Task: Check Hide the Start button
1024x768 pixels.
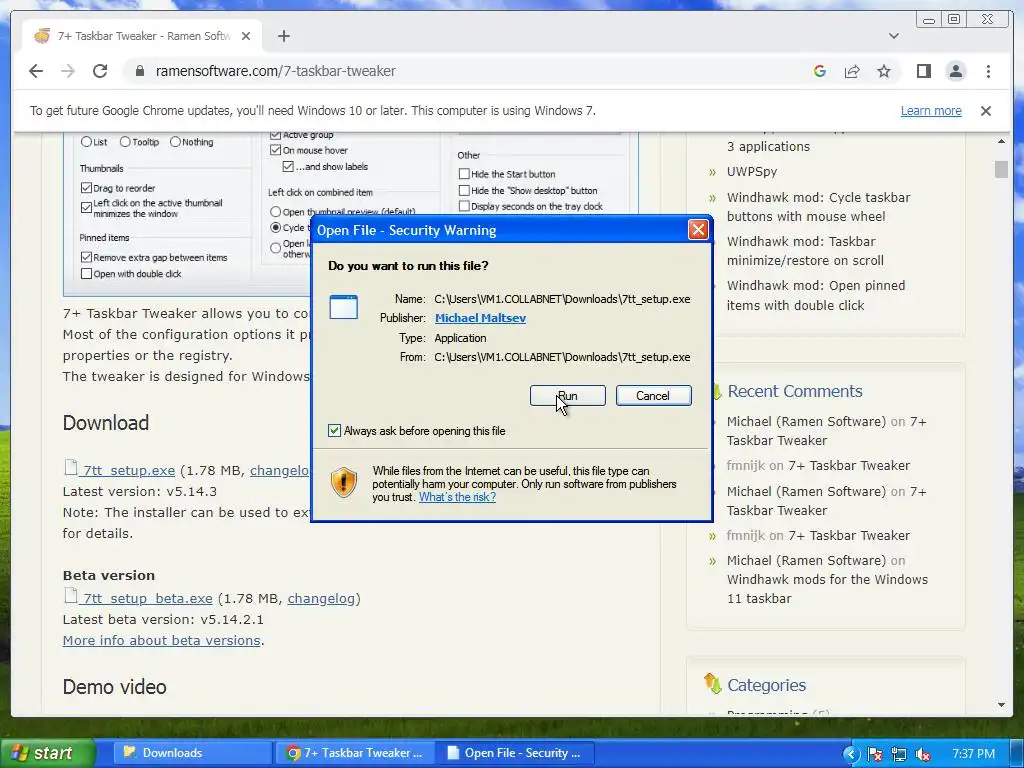Action: (464, 174)
